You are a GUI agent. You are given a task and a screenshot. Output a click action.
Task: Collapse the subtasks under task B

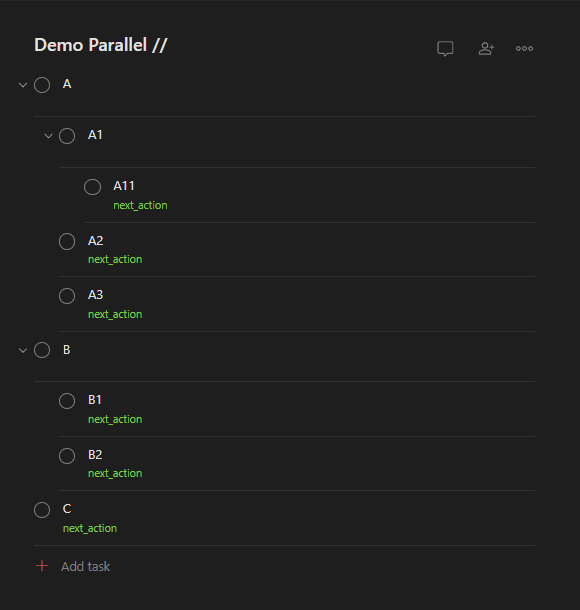coord(23,350)
